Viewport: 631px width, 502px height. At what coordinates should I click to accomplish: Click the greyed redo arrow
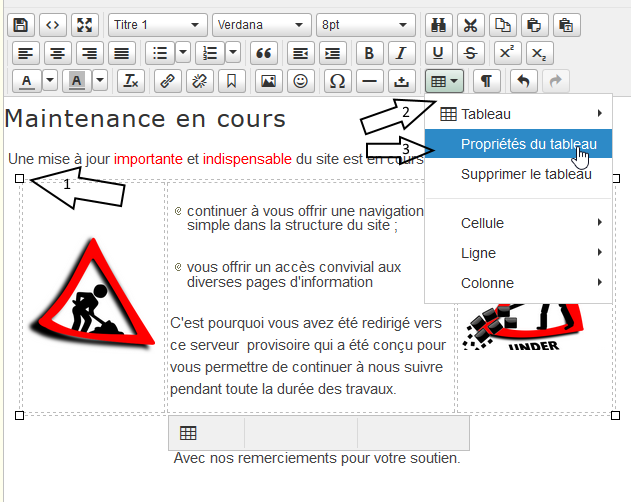click(x=556, y=81)
